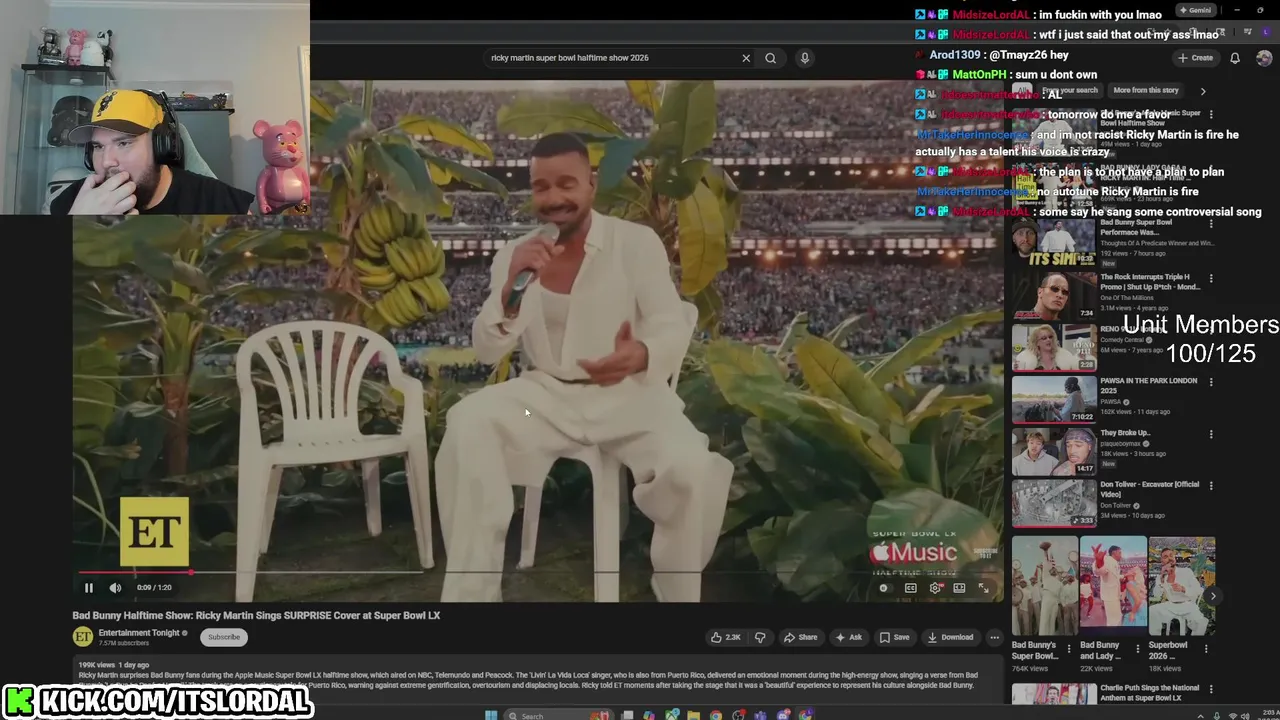This screenshot has width=1280, height=720.
Task: Turn on closed captions in the player
Action: [910, 588]
